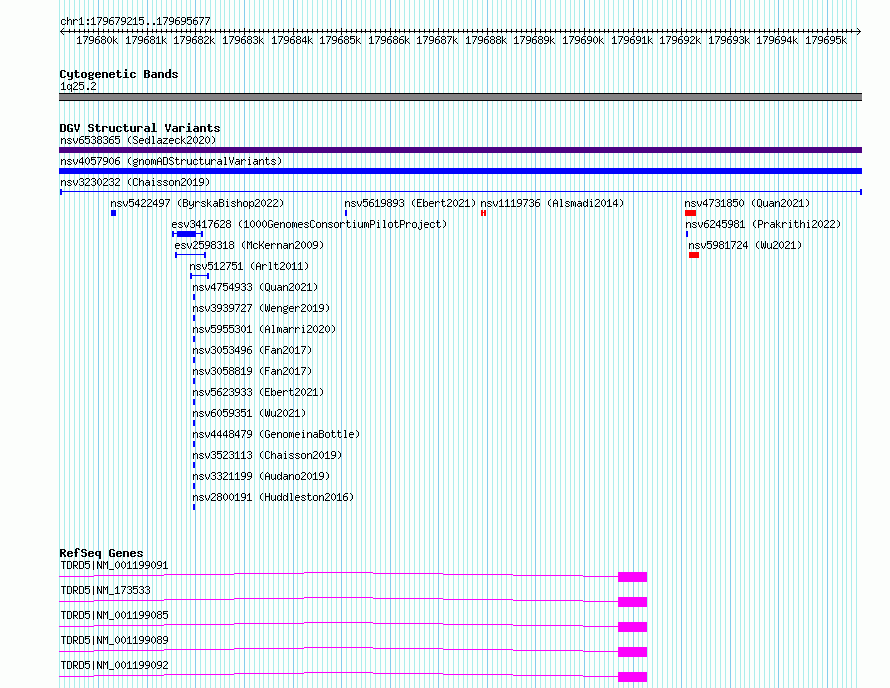This screenshot has width=890, height=688.
Task: Click nsv6245981 (Prakrithi2022) label
Action: 763,224
